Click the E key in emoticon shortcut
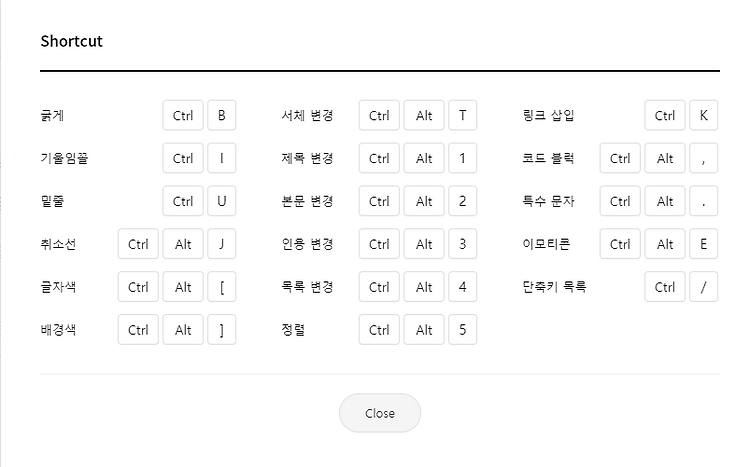Image resolution: width=750 pixels, height=467 pixels. pos(704,244)
